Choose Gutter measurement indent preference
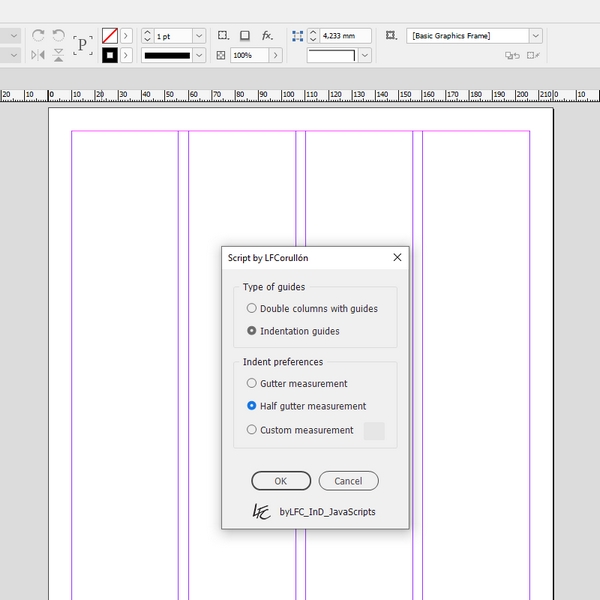Screen dimensions: 600x600 297,383
